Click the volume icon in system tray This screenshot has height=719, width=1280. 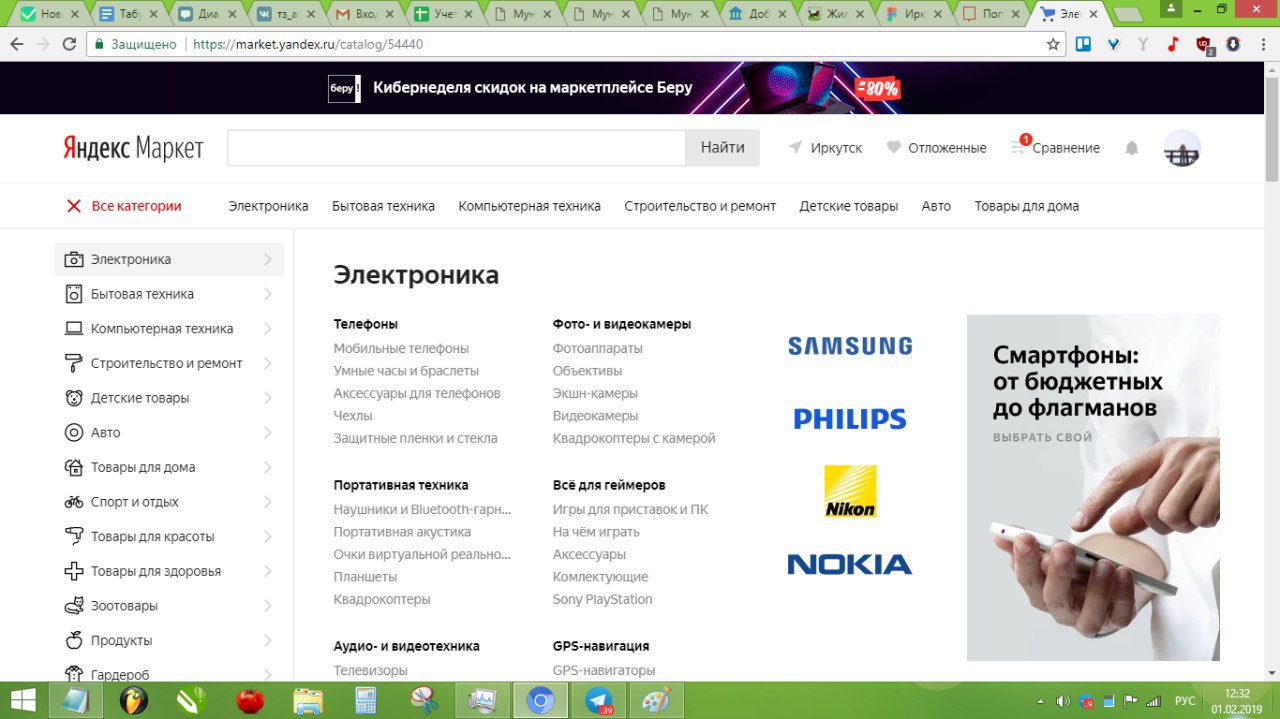coord(1063,701)
